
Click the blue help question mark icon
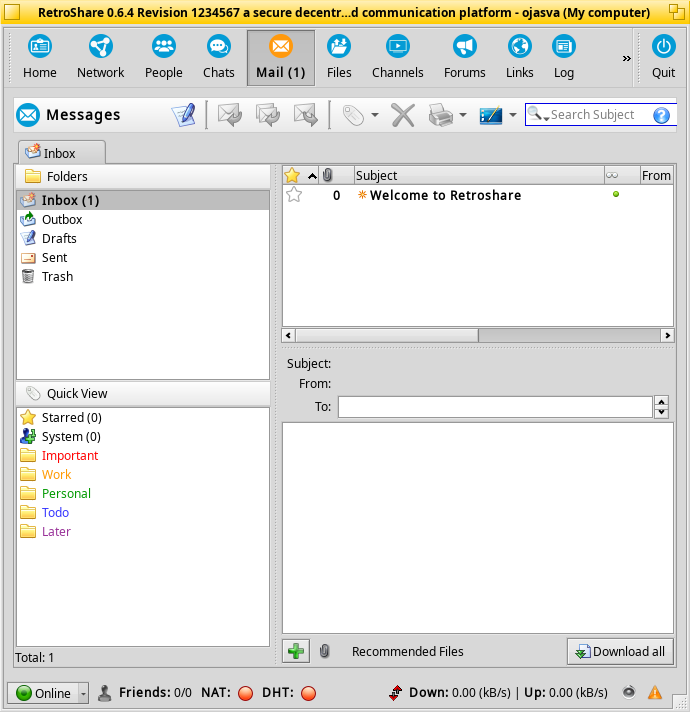(661, 115)
